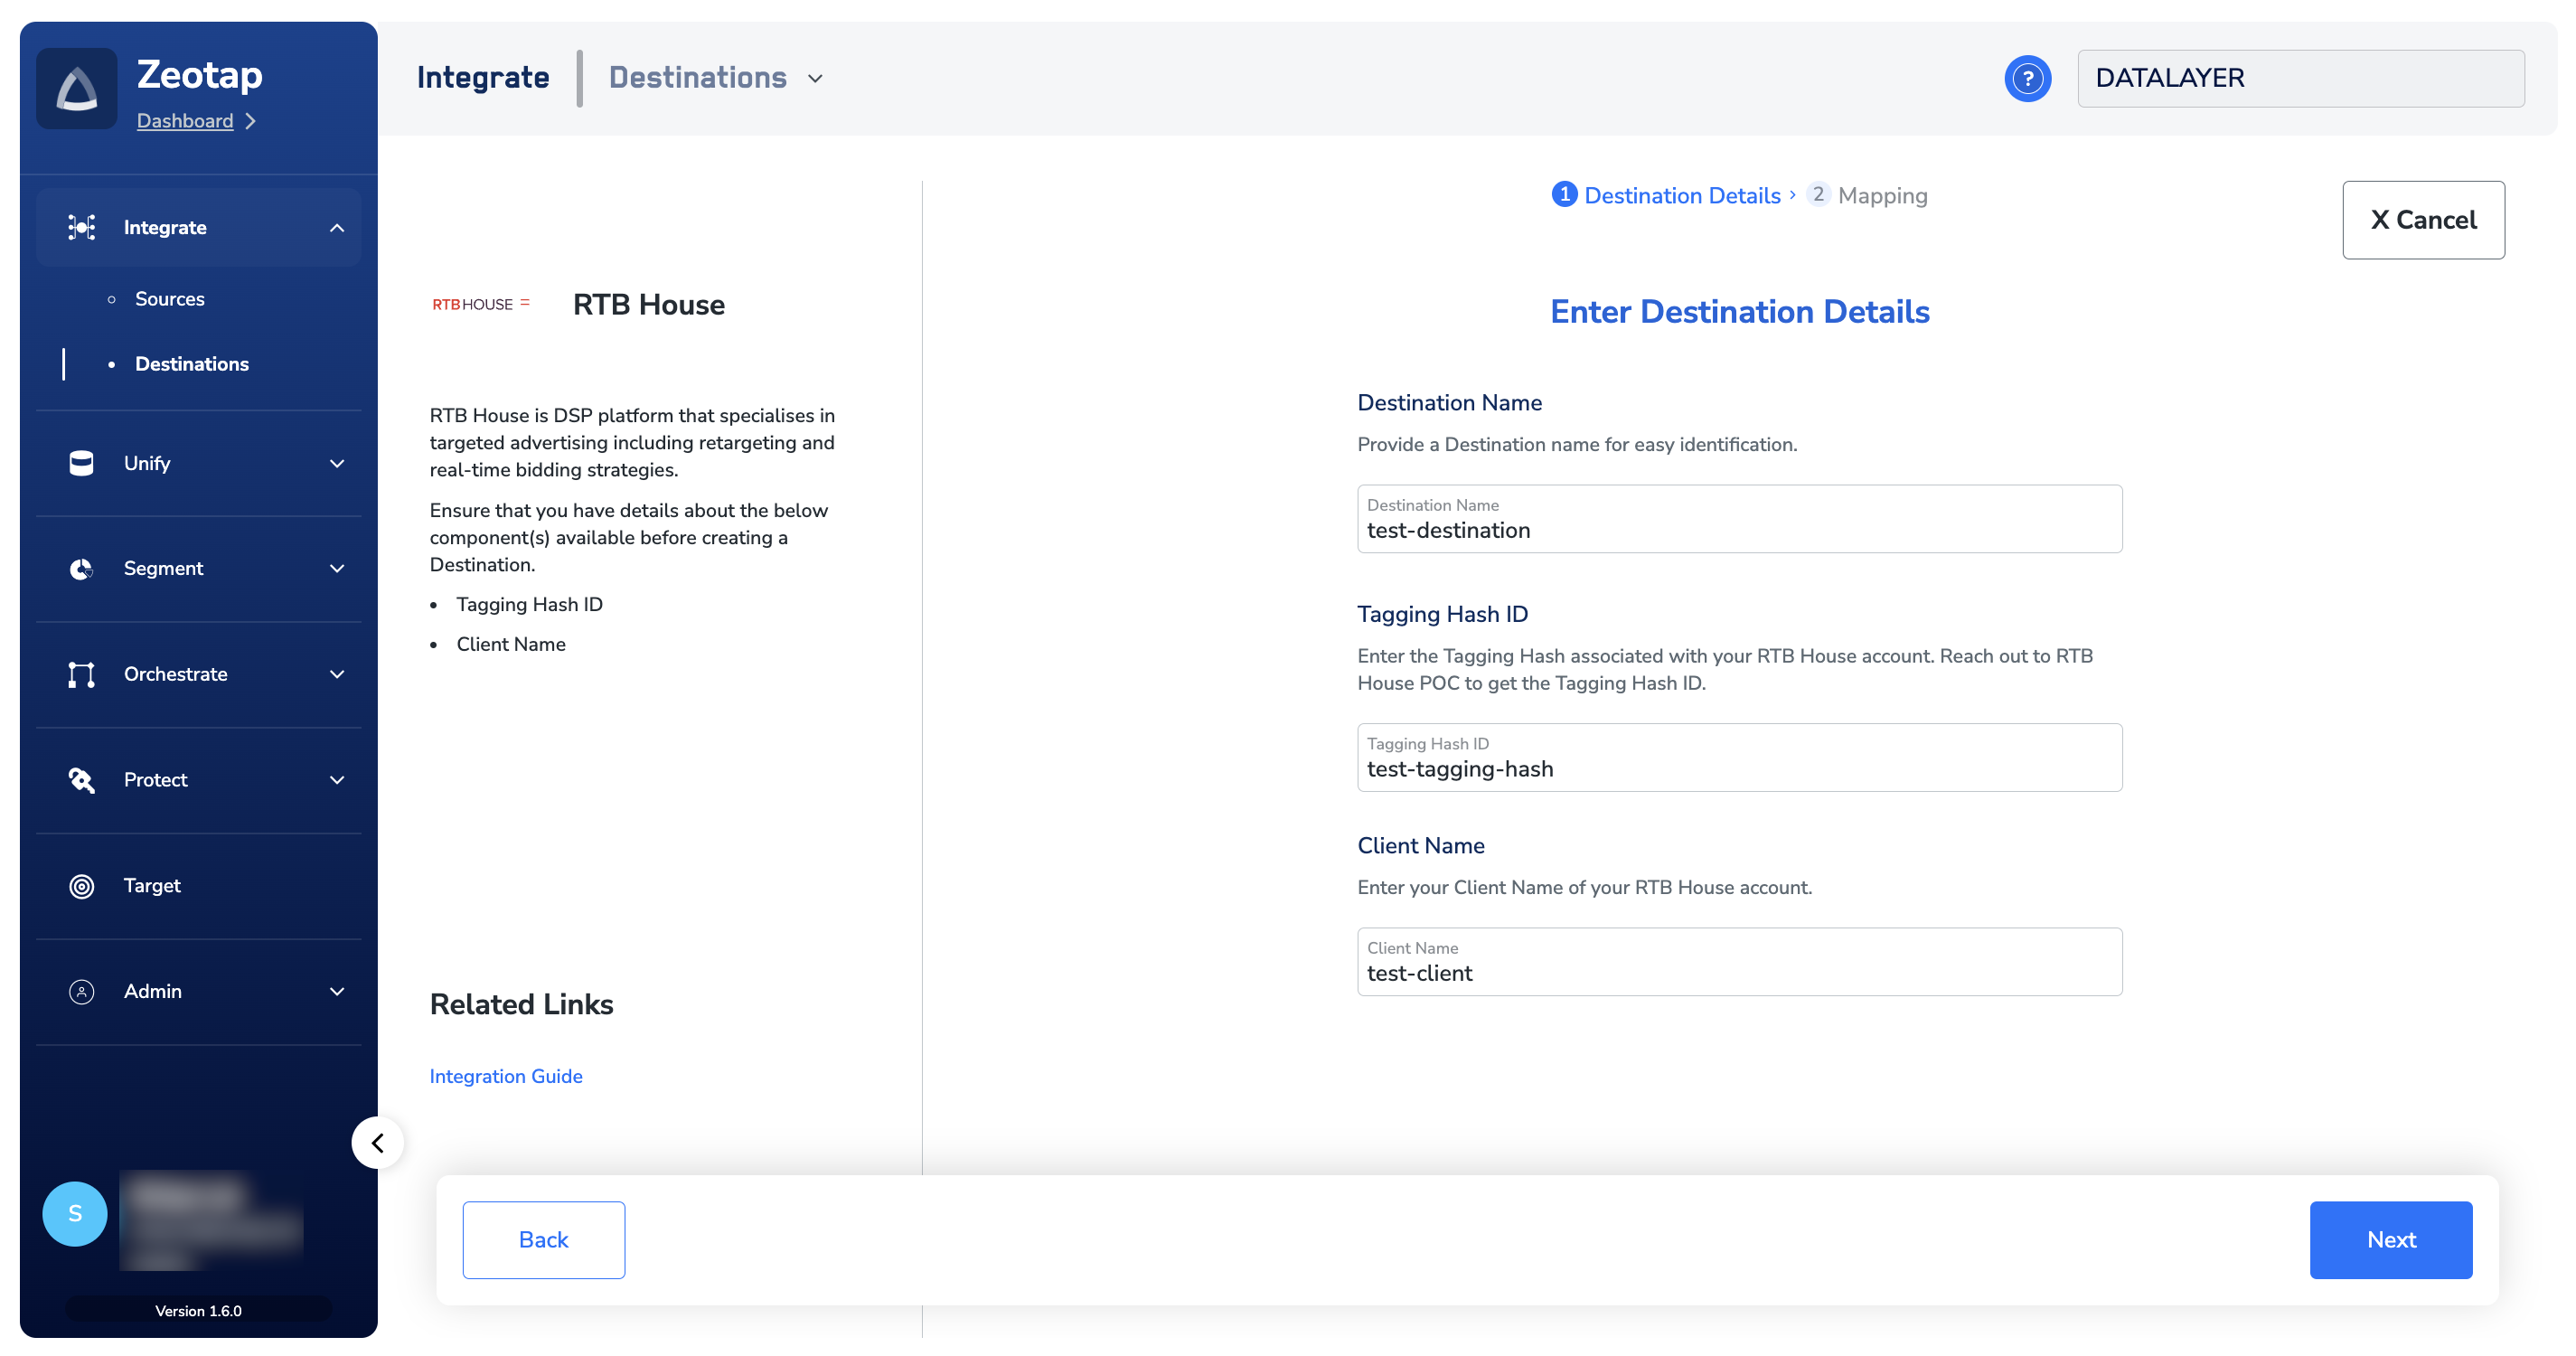Collapse the sidebar with arrow button
The height and width of the screenshot is (1356, 2576).
[378, 1142]
